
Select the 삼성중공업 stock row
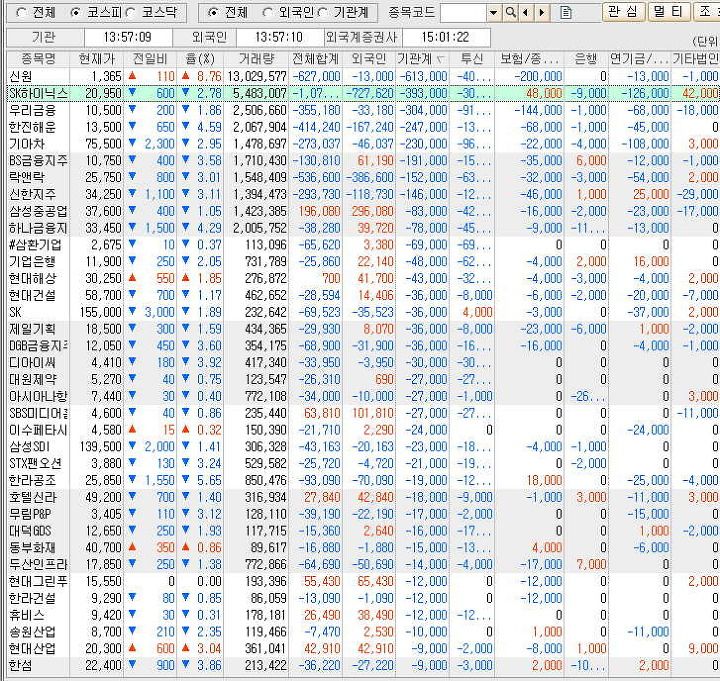363,211
